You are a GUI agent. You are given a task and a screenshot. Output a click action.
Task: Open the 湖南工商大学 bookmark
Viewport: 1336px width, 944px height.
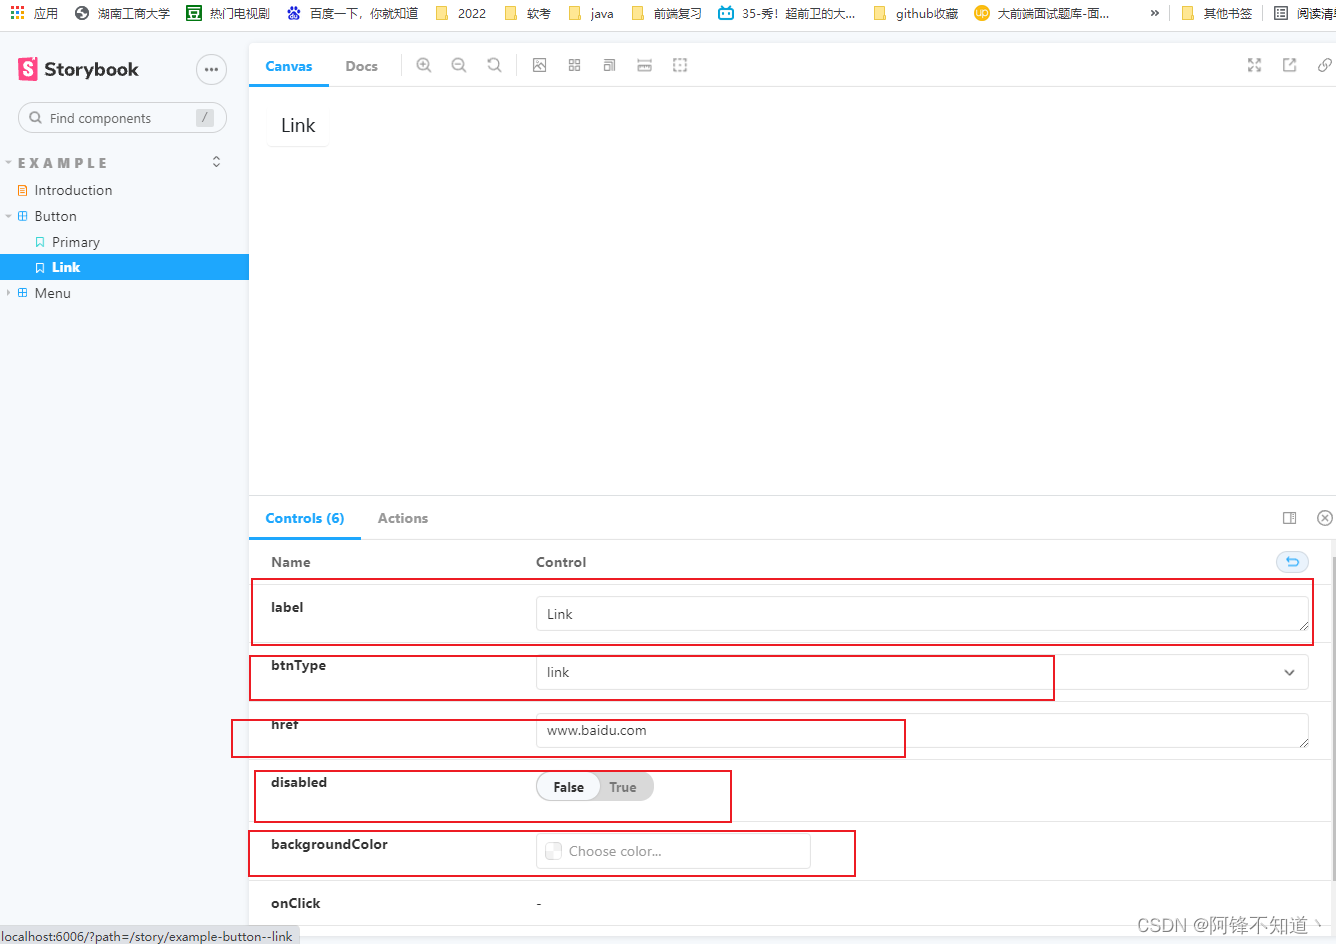[122, 13]
